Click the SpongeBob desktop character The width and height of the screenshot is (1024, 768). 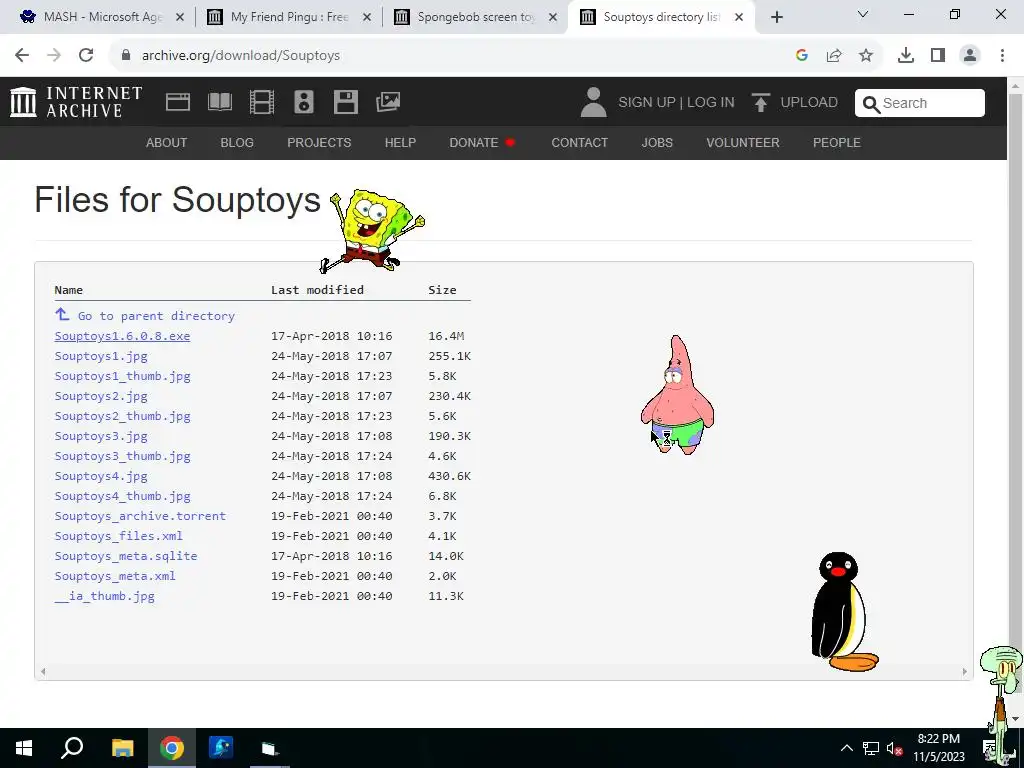(372, 231)
